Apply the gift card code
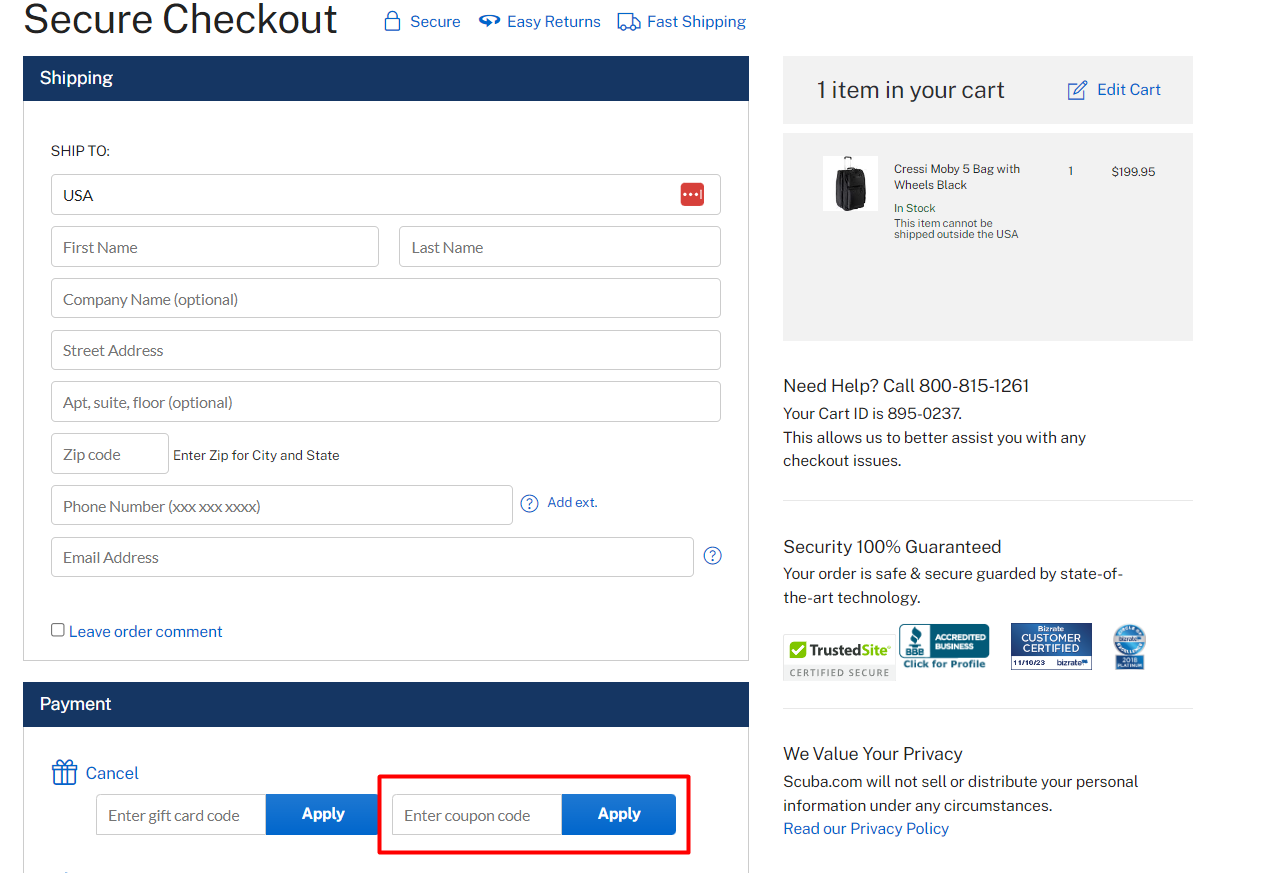Image resolution: width=1275 pixels, height=873 pixels. coord(323,814)
